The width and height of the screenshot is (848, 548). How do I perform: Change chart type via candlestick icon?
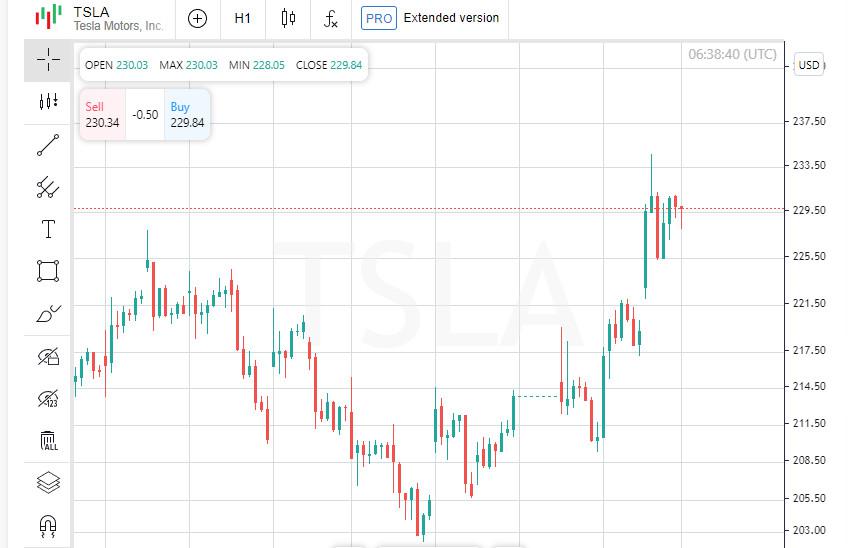[x=288, y=19]
